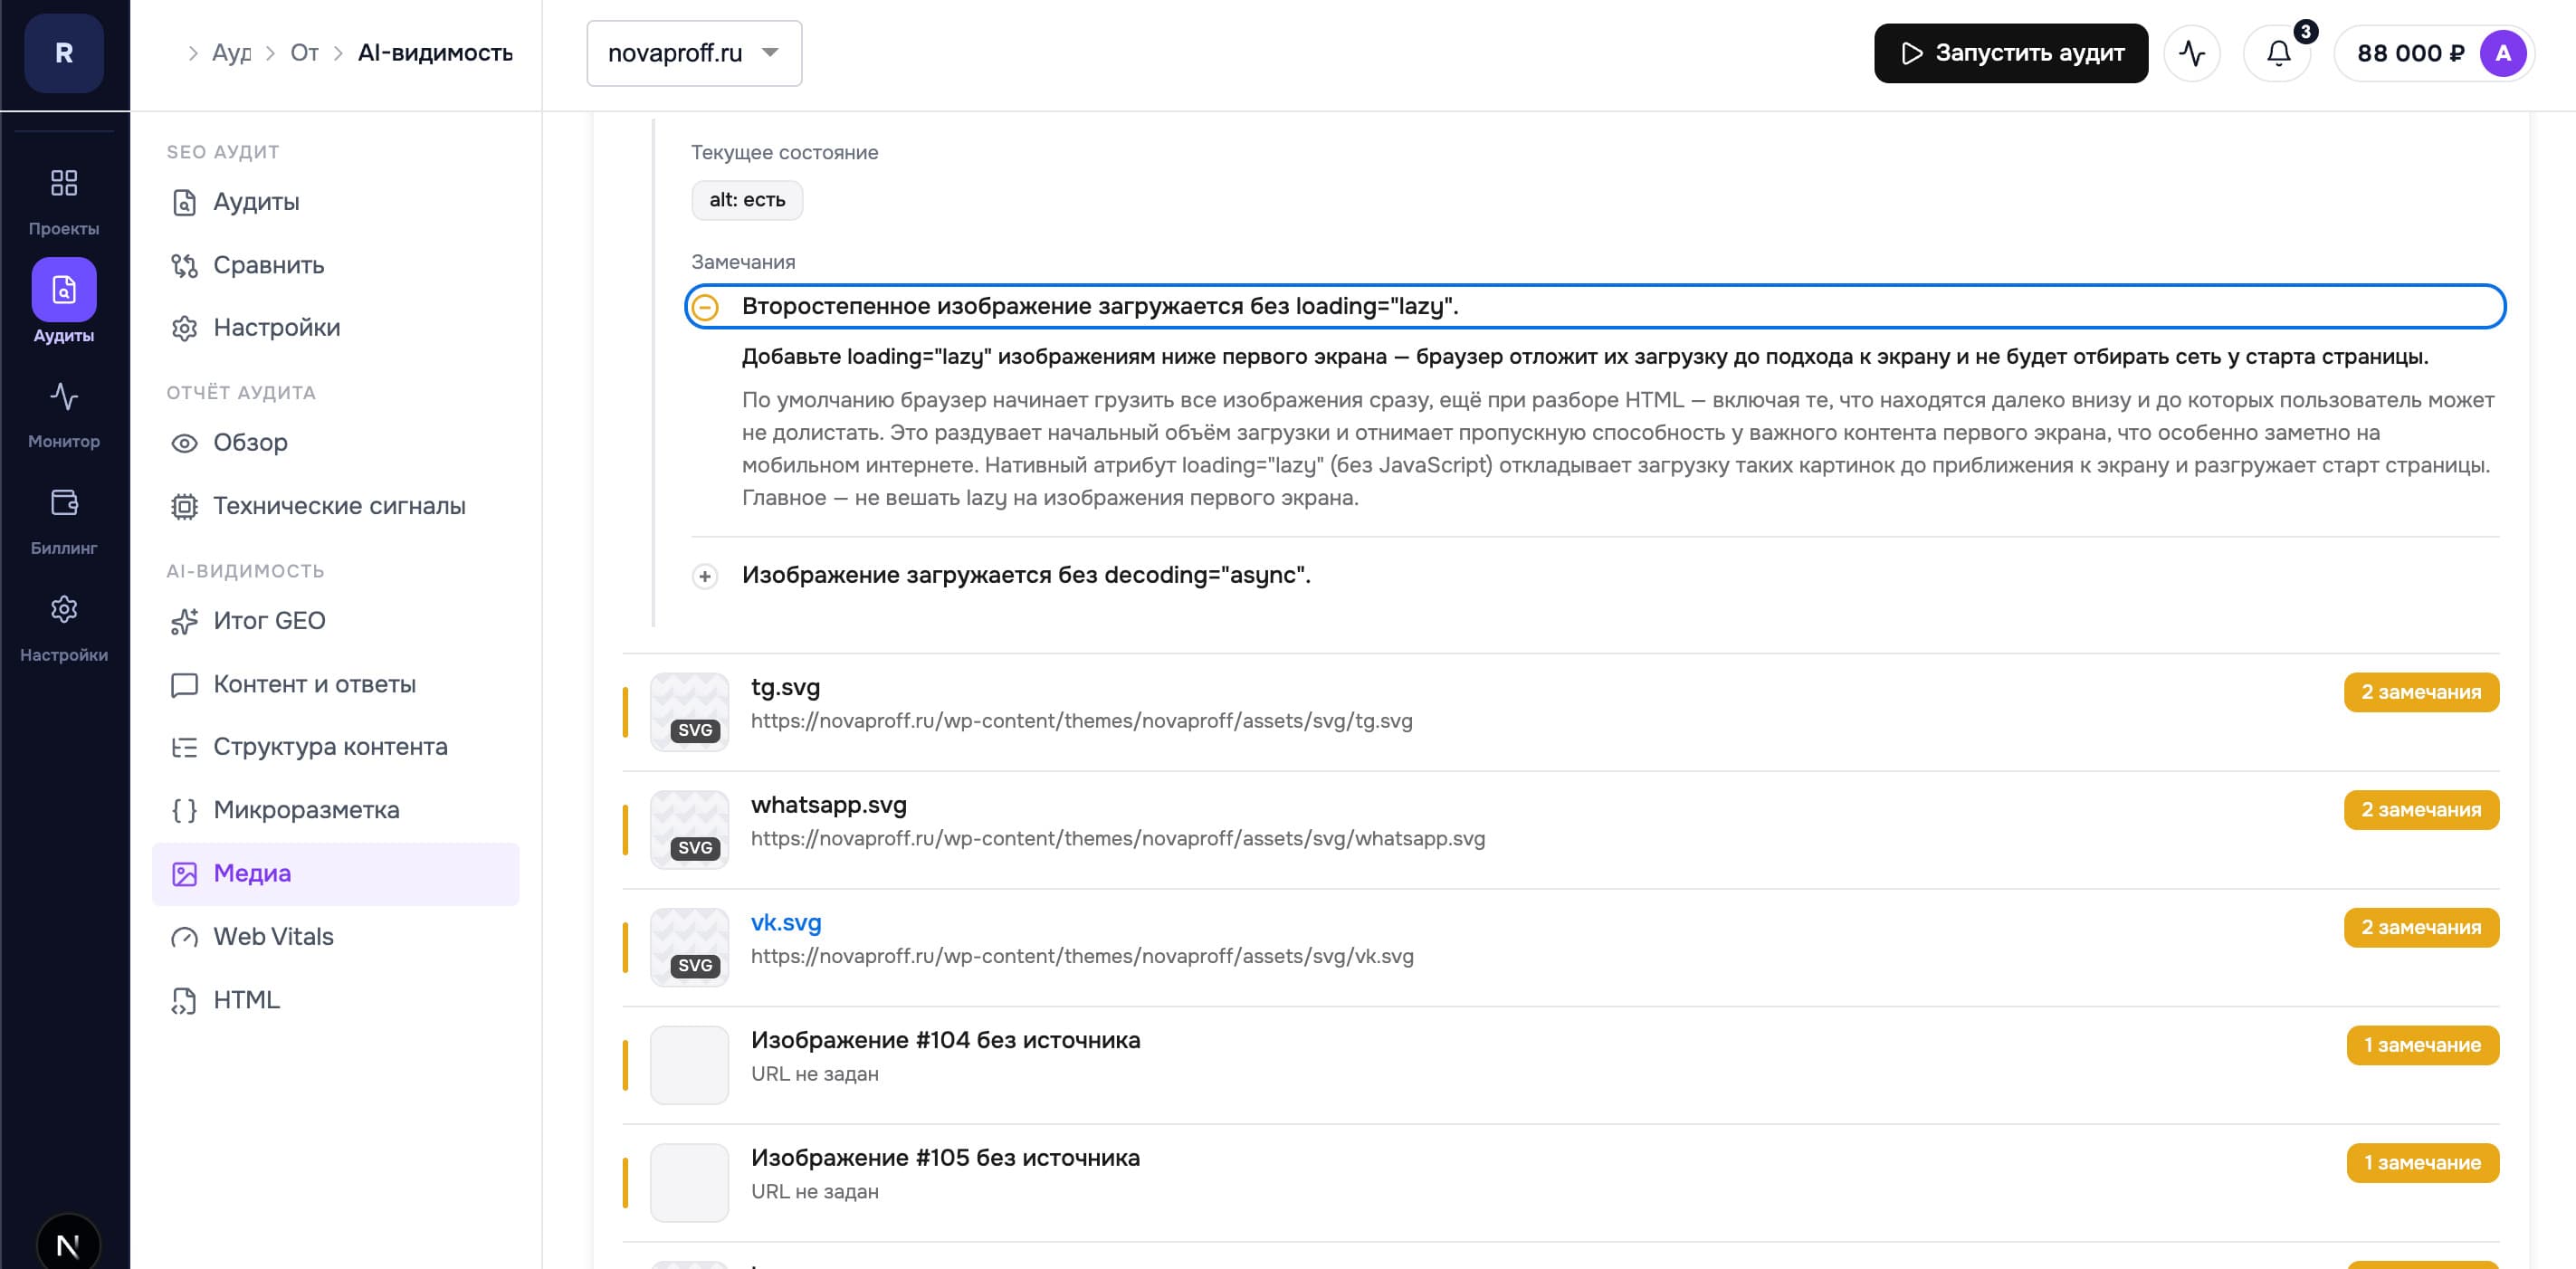
Task: Click the alt: есть status chip
Action: pos(747,200)
